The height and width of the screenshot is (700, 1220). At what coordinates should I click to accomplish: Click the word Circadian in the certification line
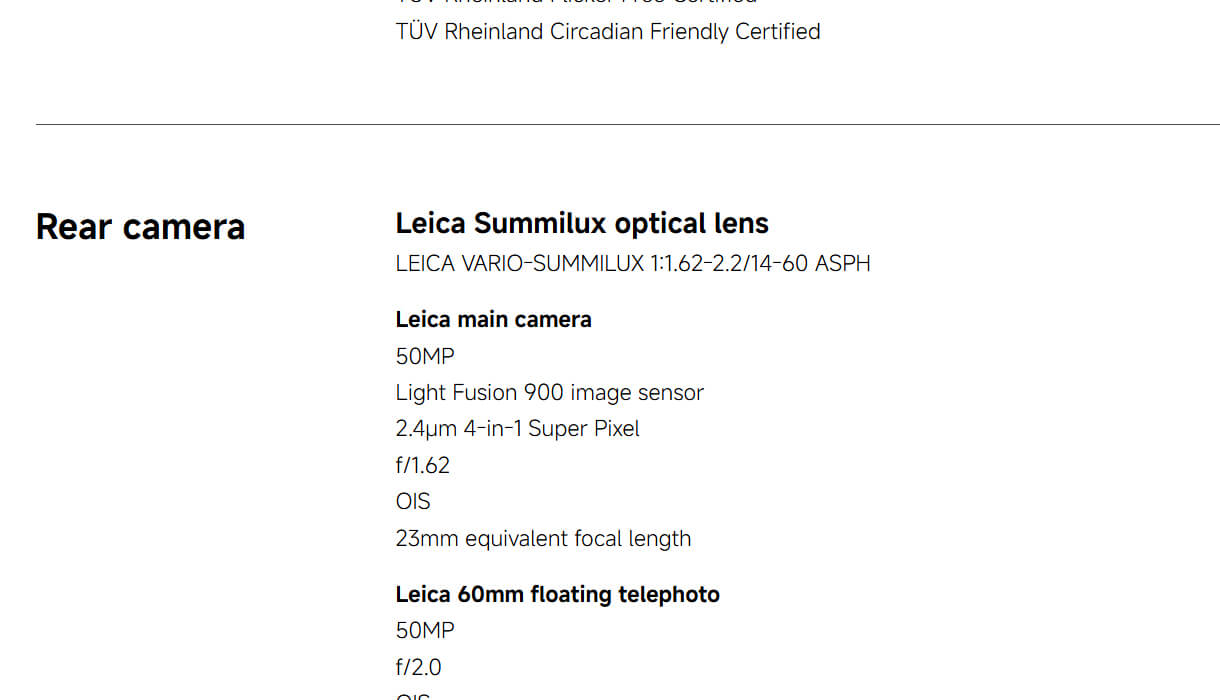click(x=597, y=32)
